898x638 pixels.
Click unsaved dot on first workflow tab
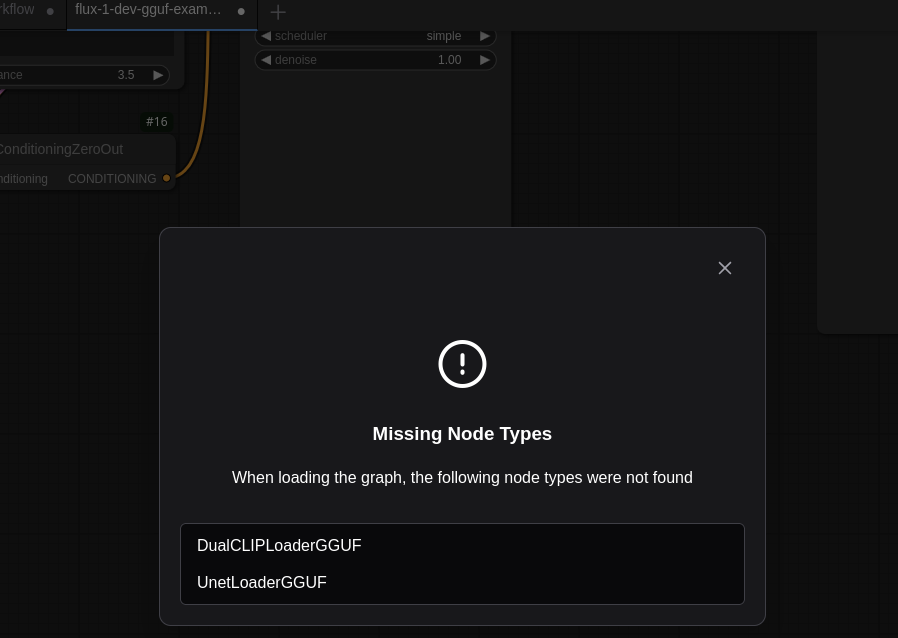50,11
